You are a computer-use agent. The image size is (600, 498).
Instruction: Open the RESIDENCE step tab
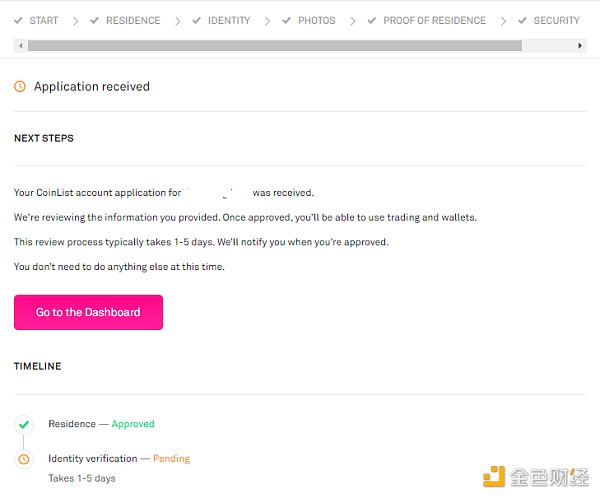[133, 20]
